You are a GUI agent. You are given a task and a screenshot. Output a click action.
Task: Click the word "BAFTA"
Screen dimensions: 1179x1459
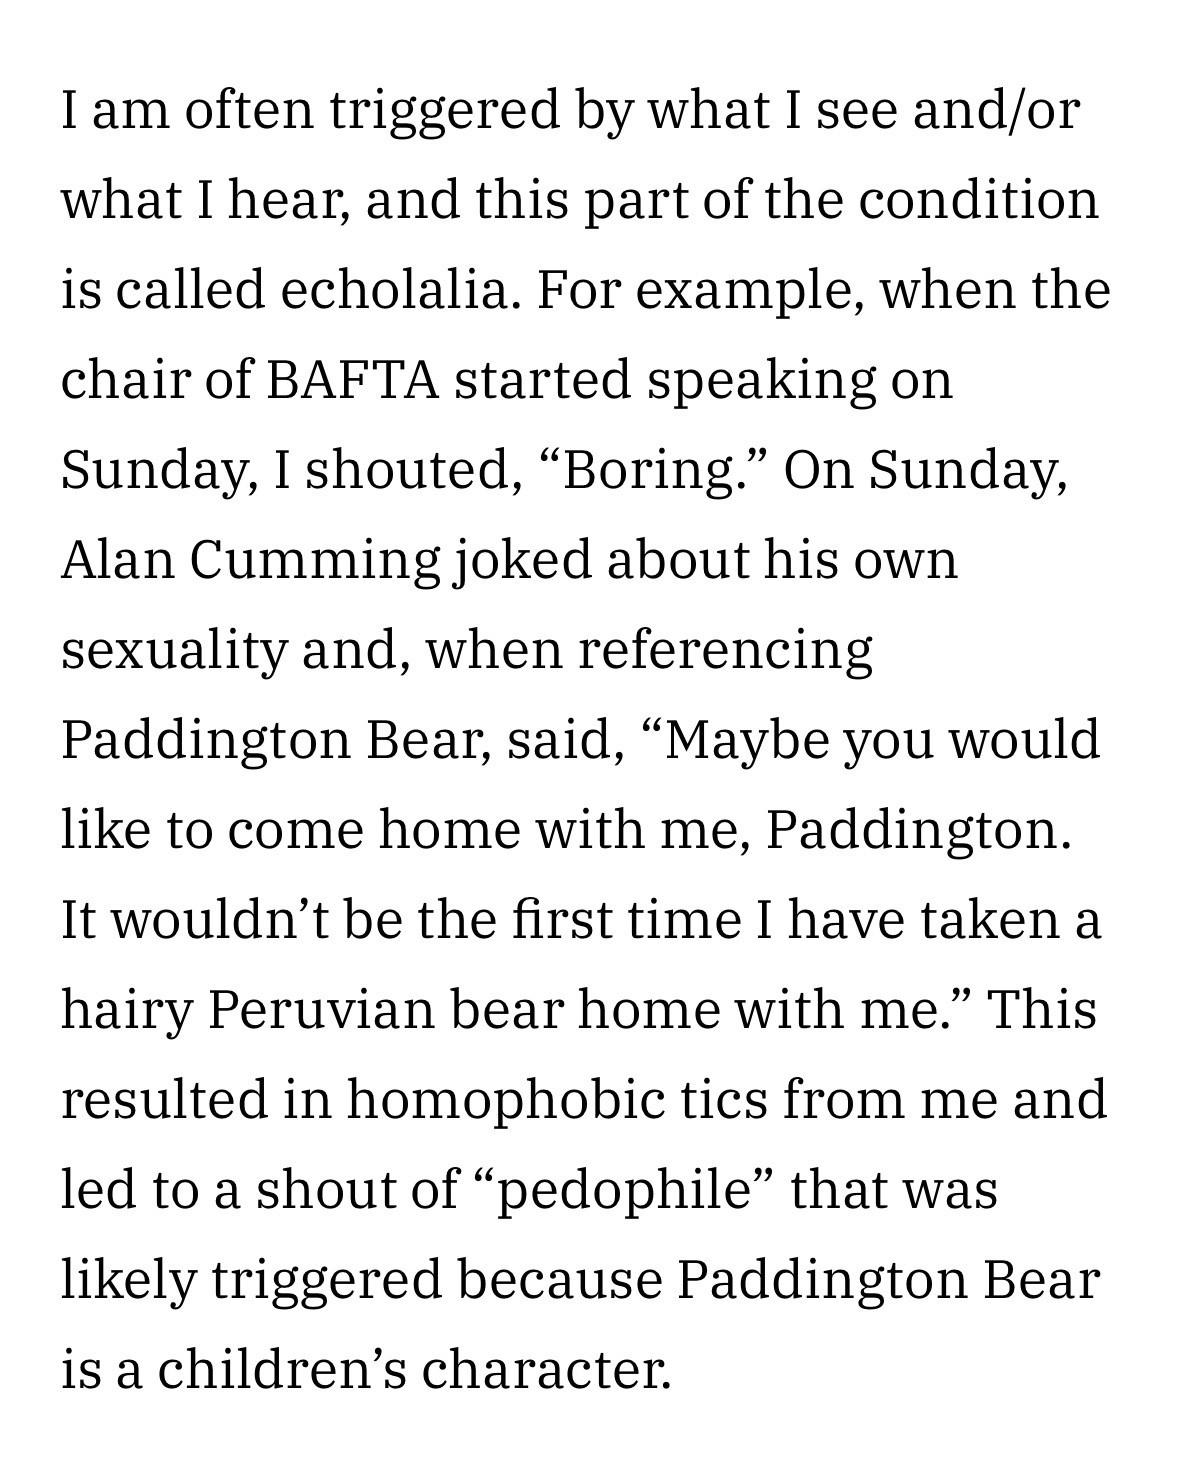coord(355,380)
